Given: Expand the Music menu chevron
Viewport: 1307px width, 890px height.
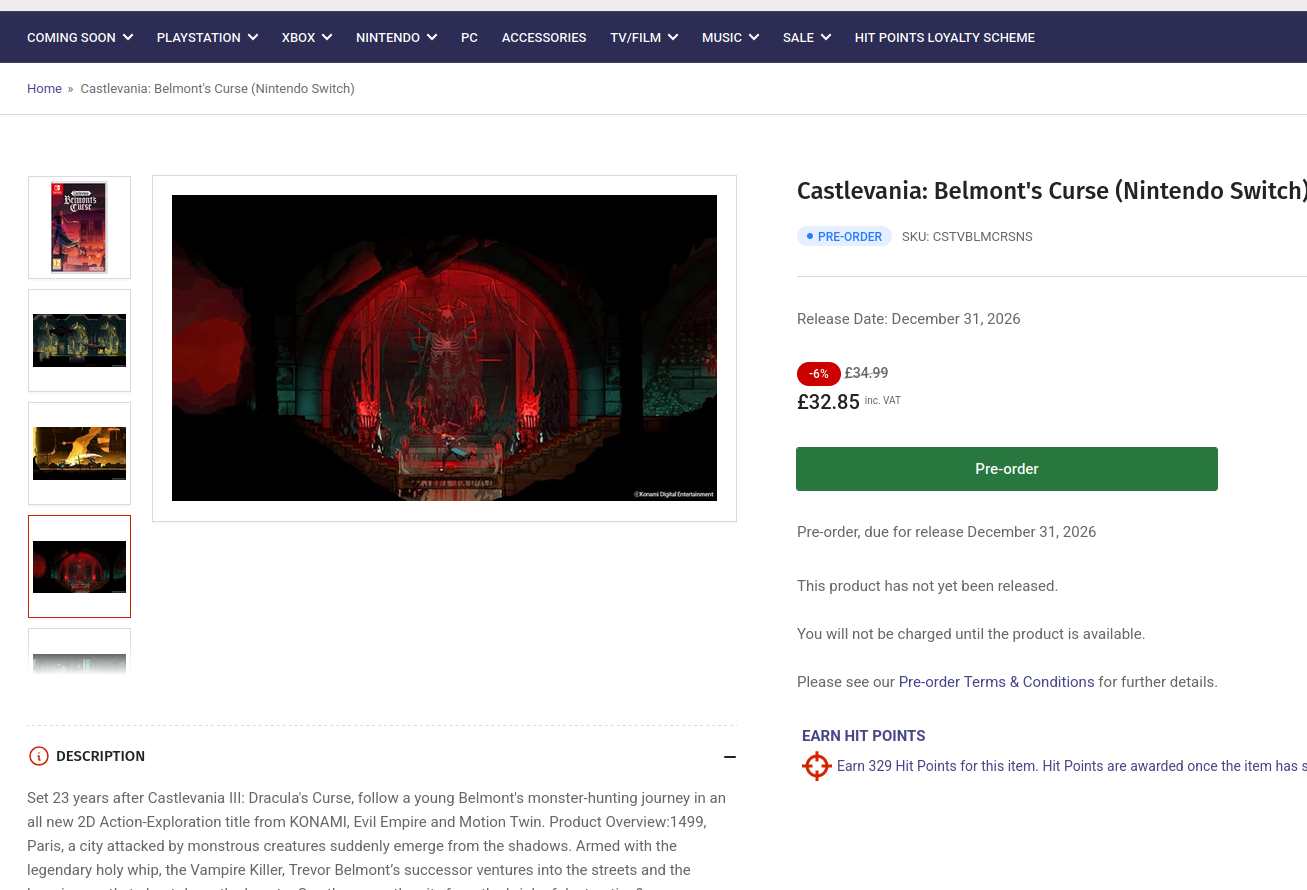Looking at the screenshot, I should pyautogui.click(x=754, y=37).
